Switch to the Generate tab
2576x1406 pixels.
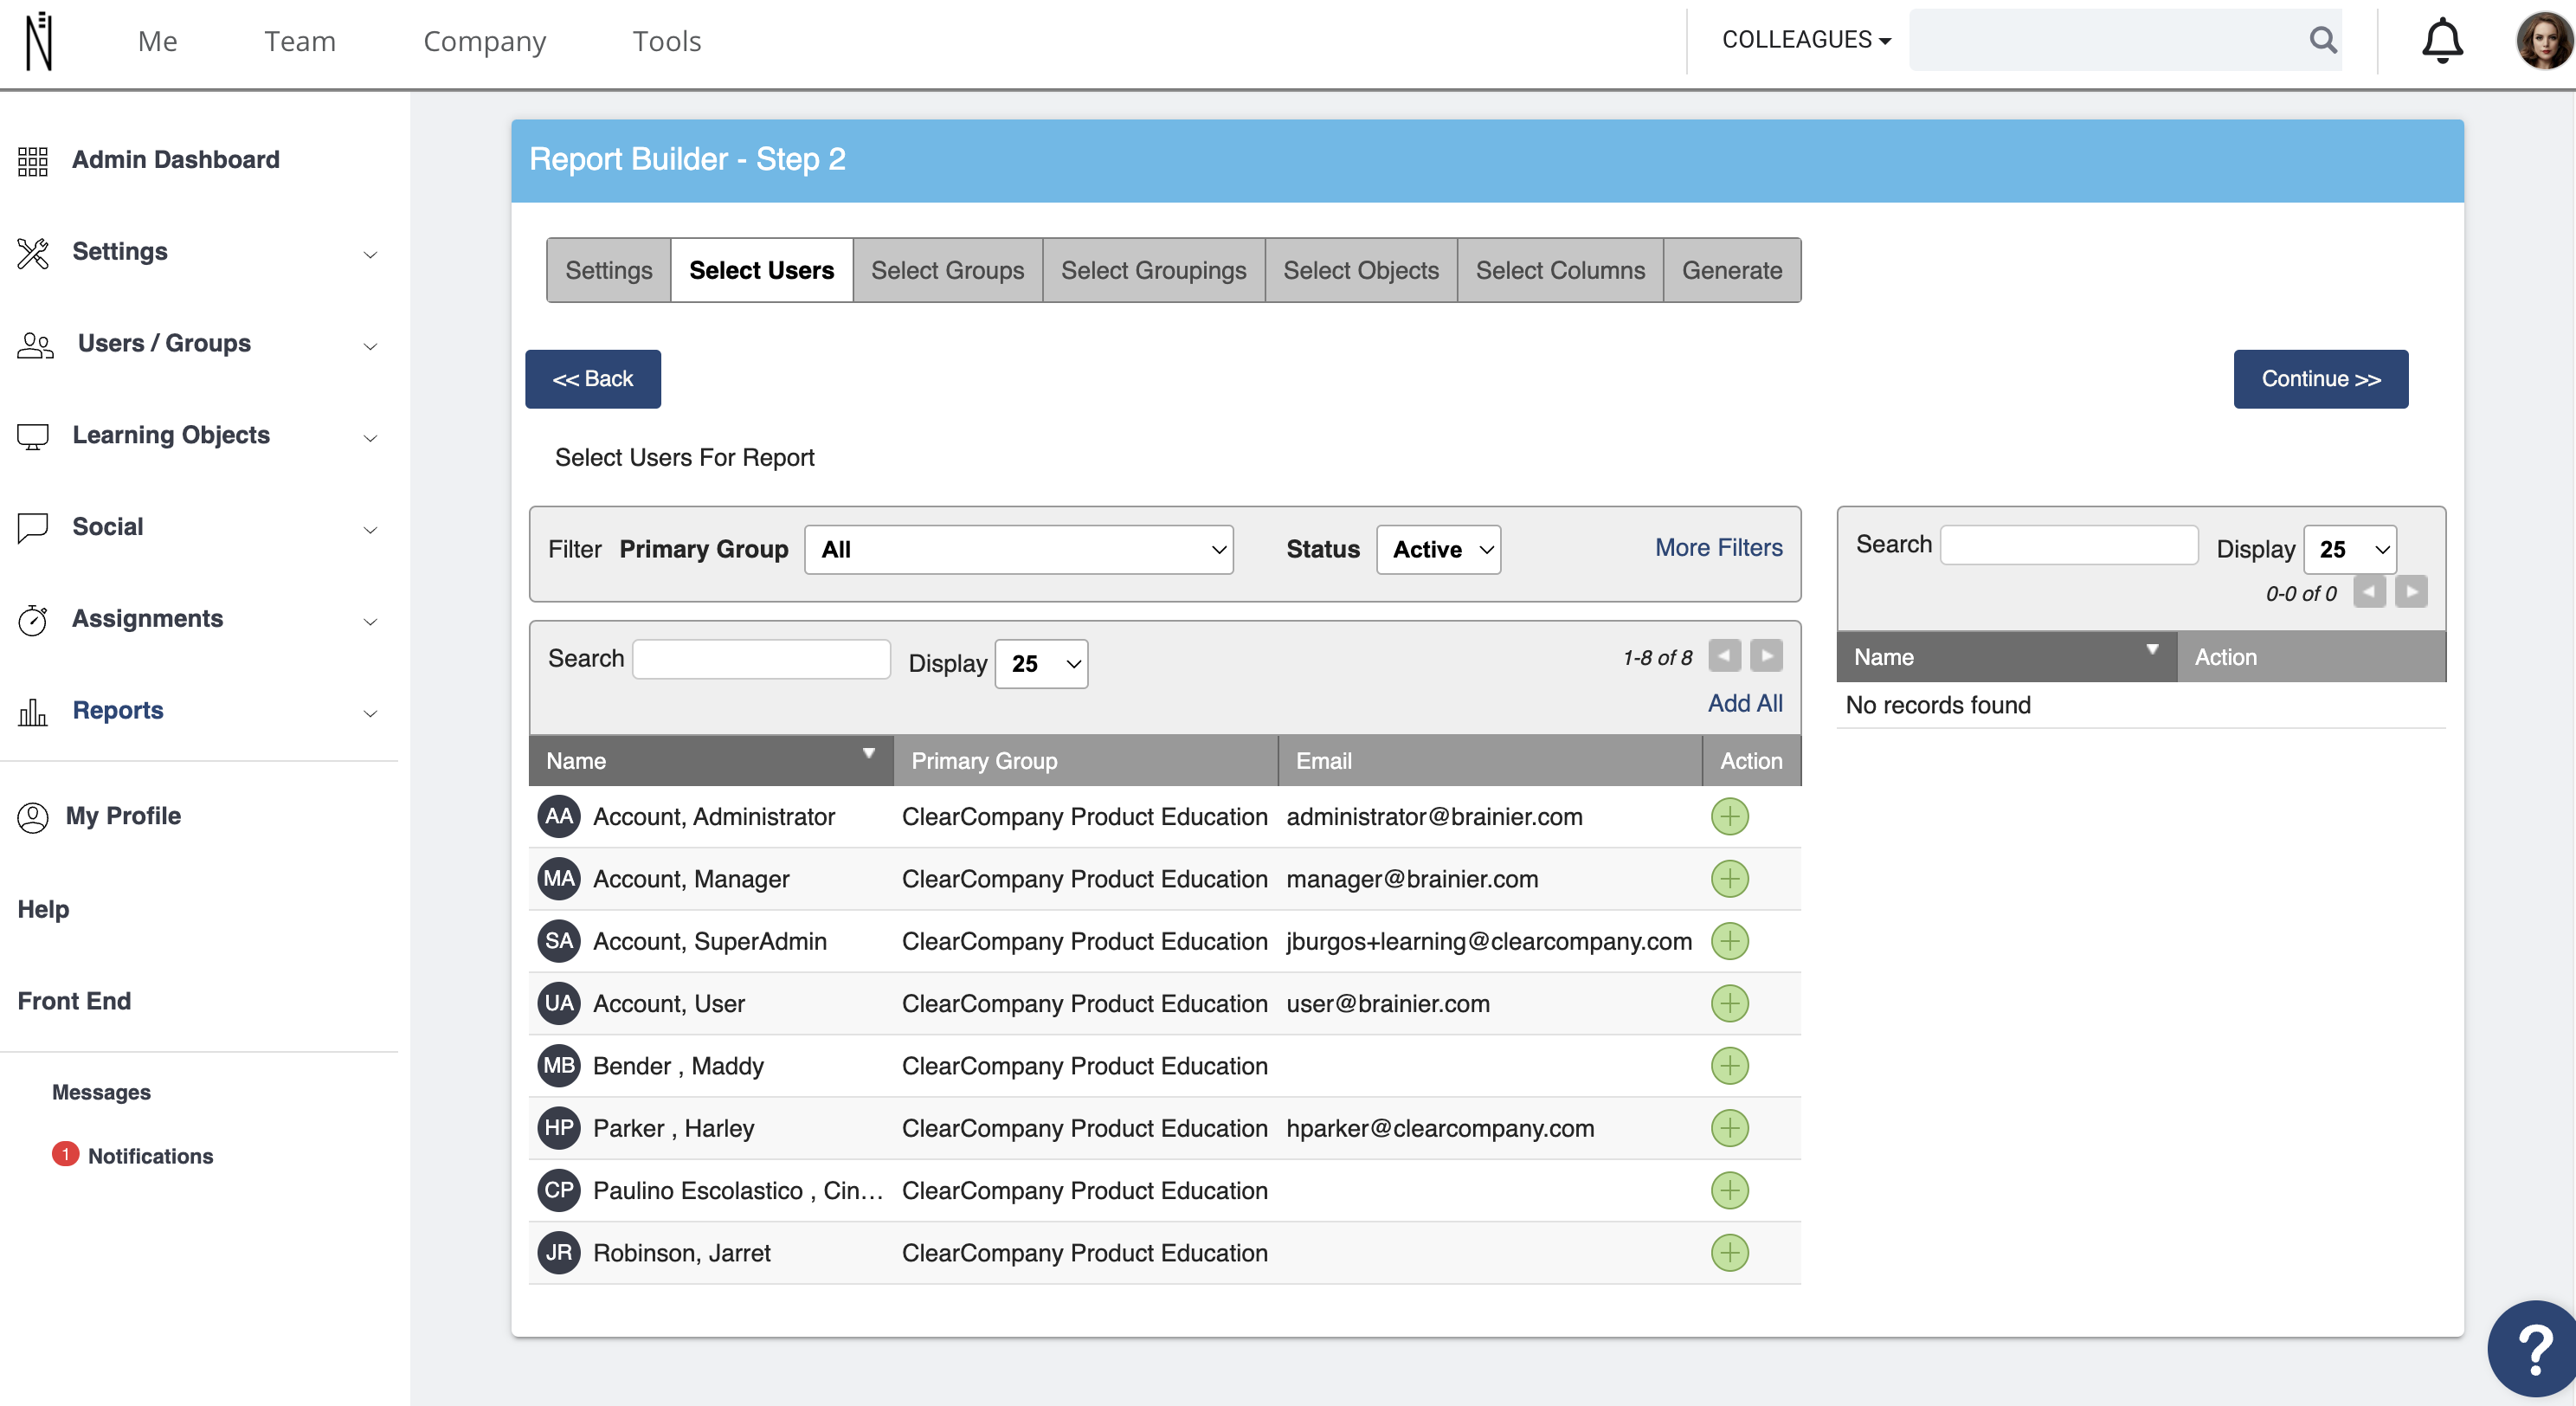tap(1732, 270)
